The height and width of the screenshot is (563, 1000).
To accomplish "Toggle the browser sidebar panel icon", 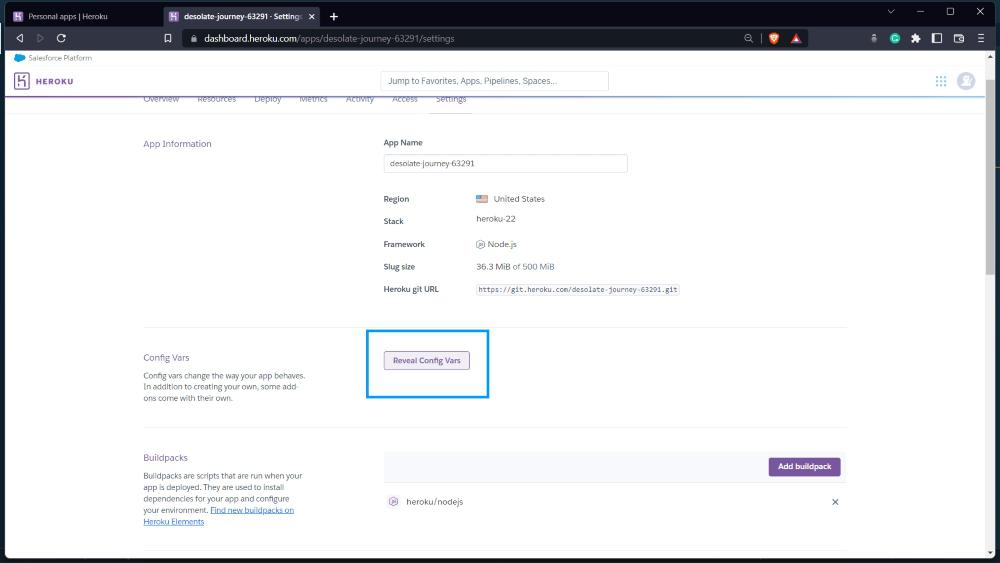I will tap(937, 38).
